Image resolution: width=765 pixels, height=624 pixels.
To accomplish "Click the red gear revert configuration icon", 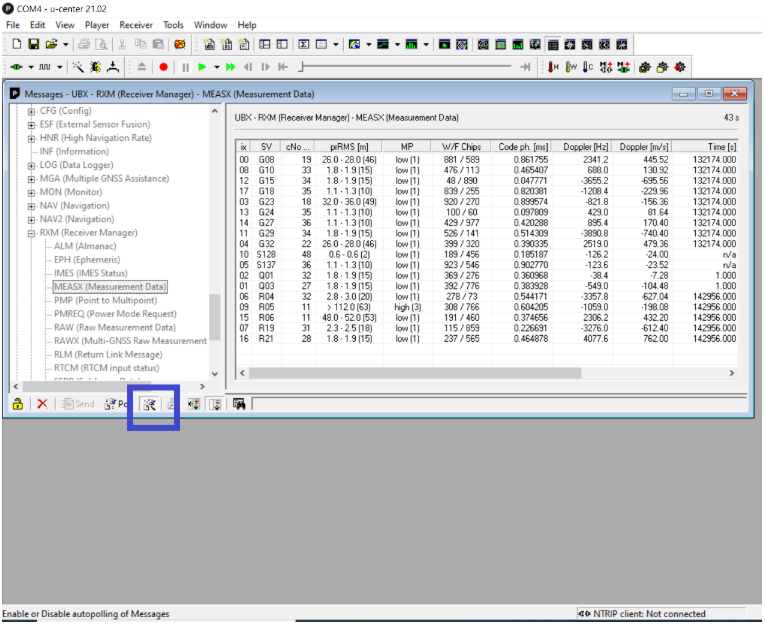I will (x=680, y=67).
